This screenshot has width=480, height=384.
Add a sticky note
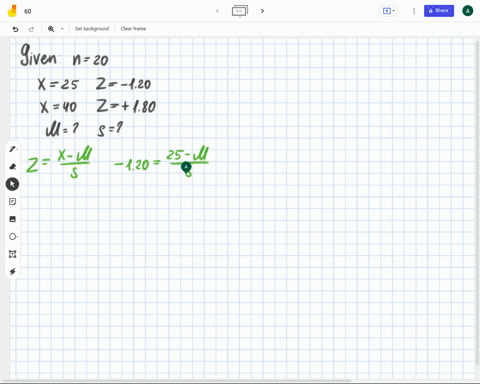(x=12, y=202)
